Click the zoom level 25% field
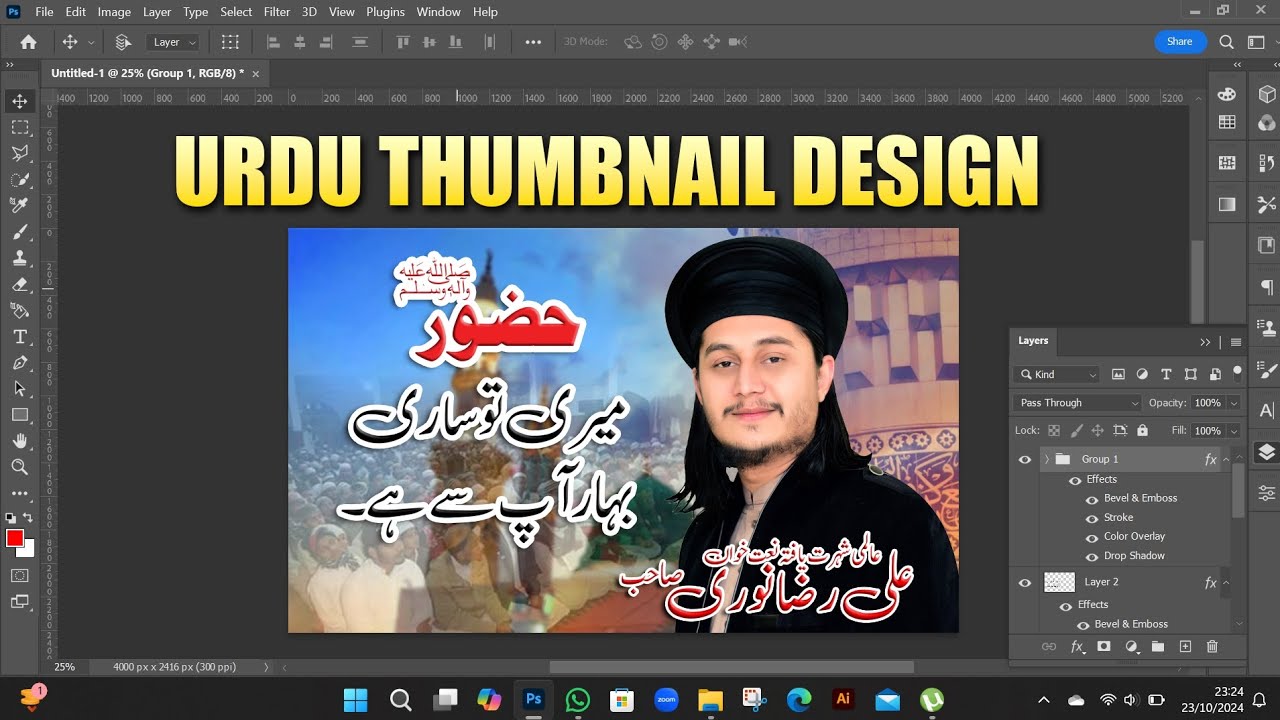 click(65, 667)
